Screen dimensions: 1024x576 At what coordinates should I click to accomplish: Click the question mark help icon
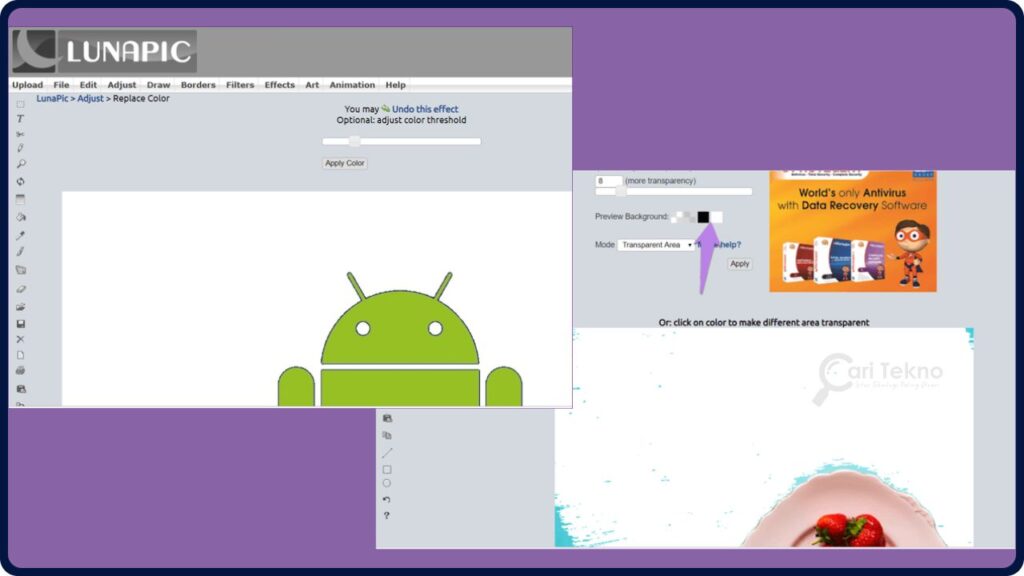(387, 515)
